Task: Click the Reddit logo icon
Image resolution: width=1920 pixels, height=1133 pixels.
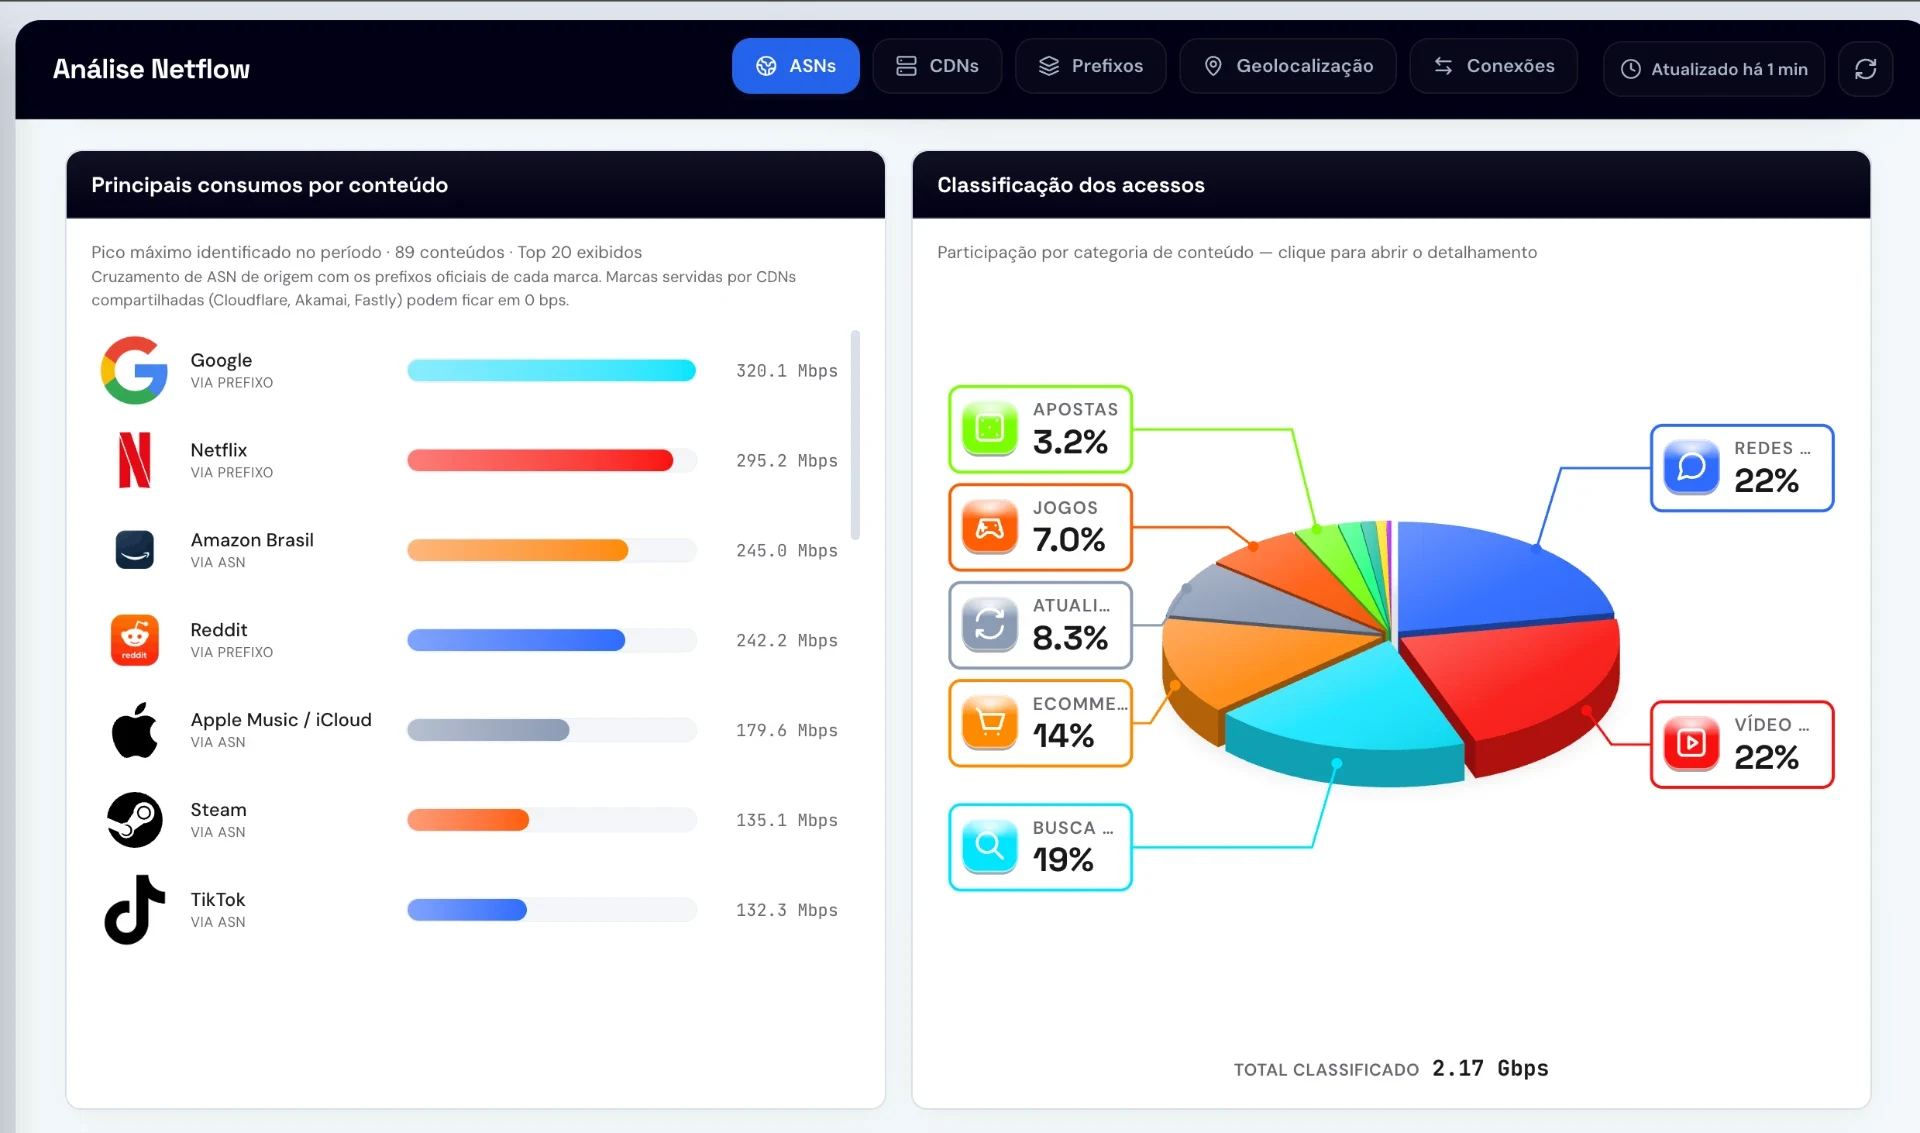Action: click(134, 640)
